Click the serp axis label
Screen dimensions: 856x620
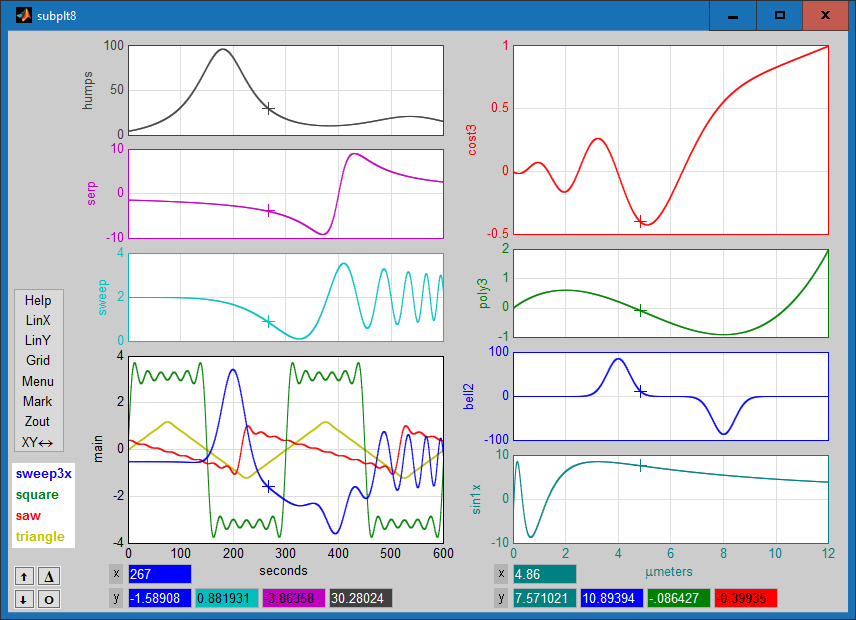91,194
